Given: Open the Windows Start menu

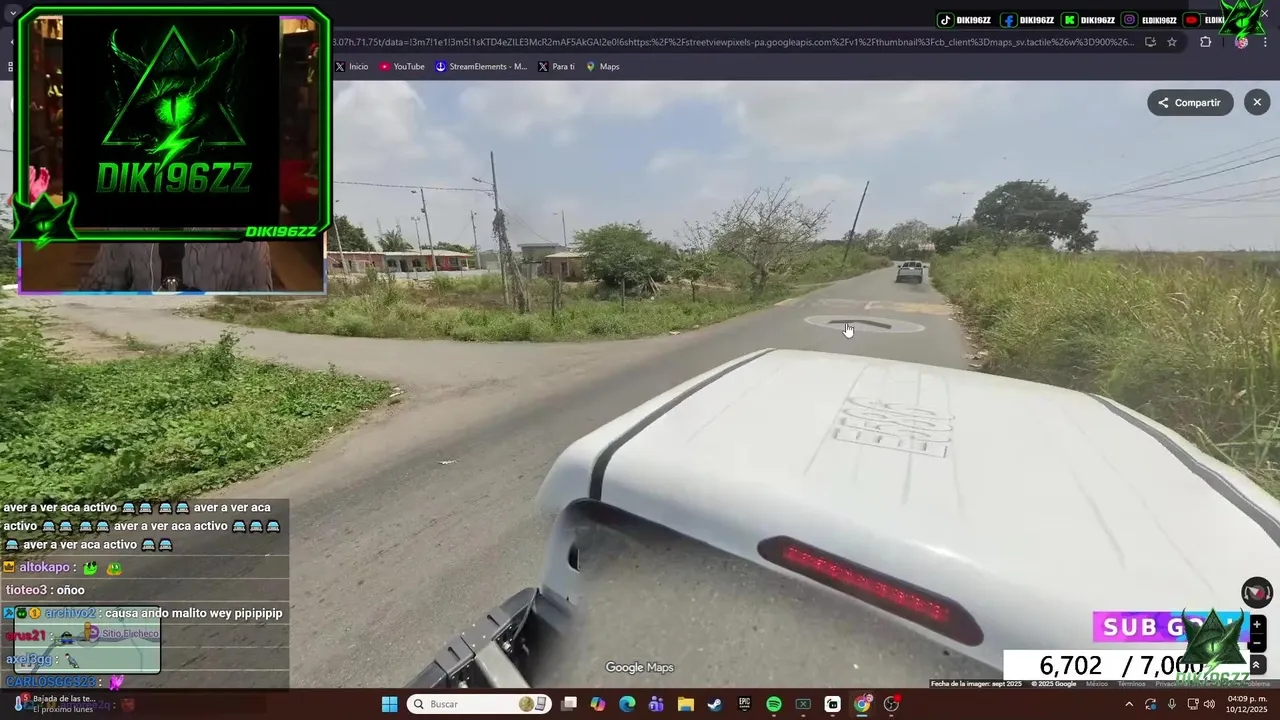Looking at the screenshot, I should pos(390,704).
